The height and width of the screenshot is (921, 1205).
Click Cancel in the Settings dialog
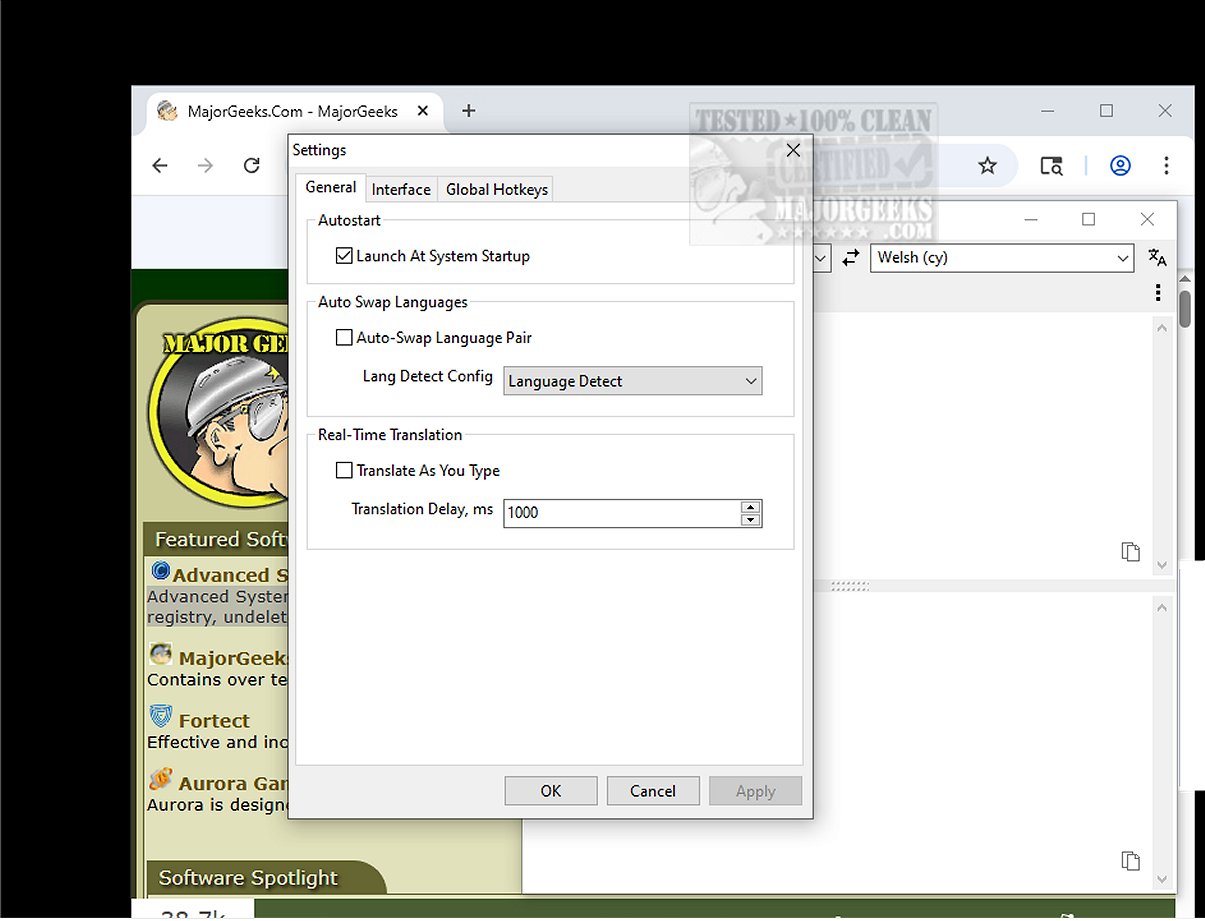(x=653, y=791)
